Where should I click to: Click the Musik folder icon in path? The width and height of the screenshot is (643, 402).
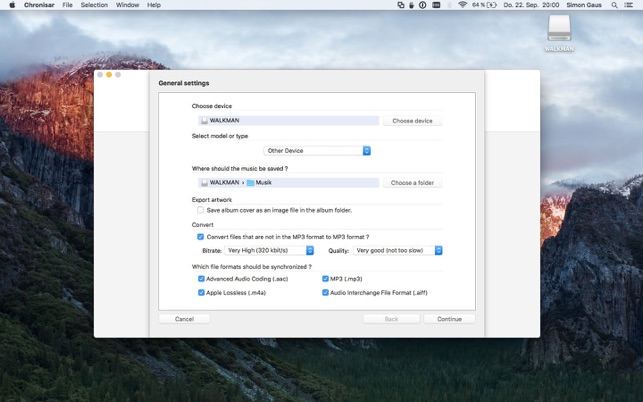click(x=251, y=183)
